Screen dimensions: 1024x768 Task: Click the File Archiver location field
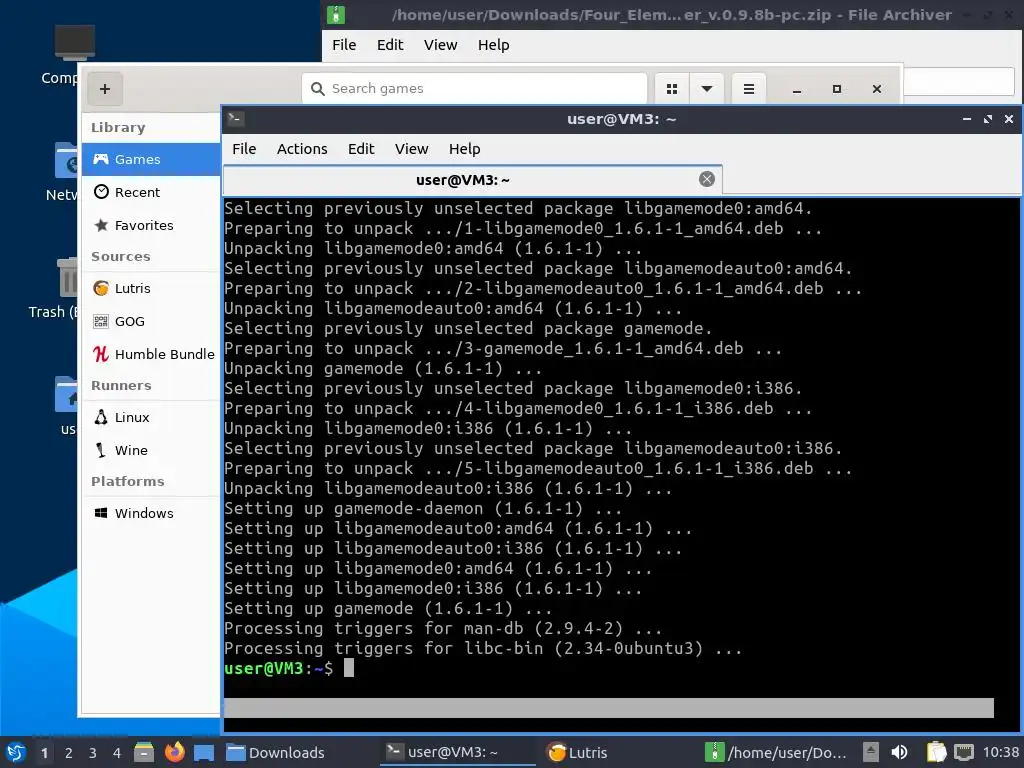click(x=959, y=82)
